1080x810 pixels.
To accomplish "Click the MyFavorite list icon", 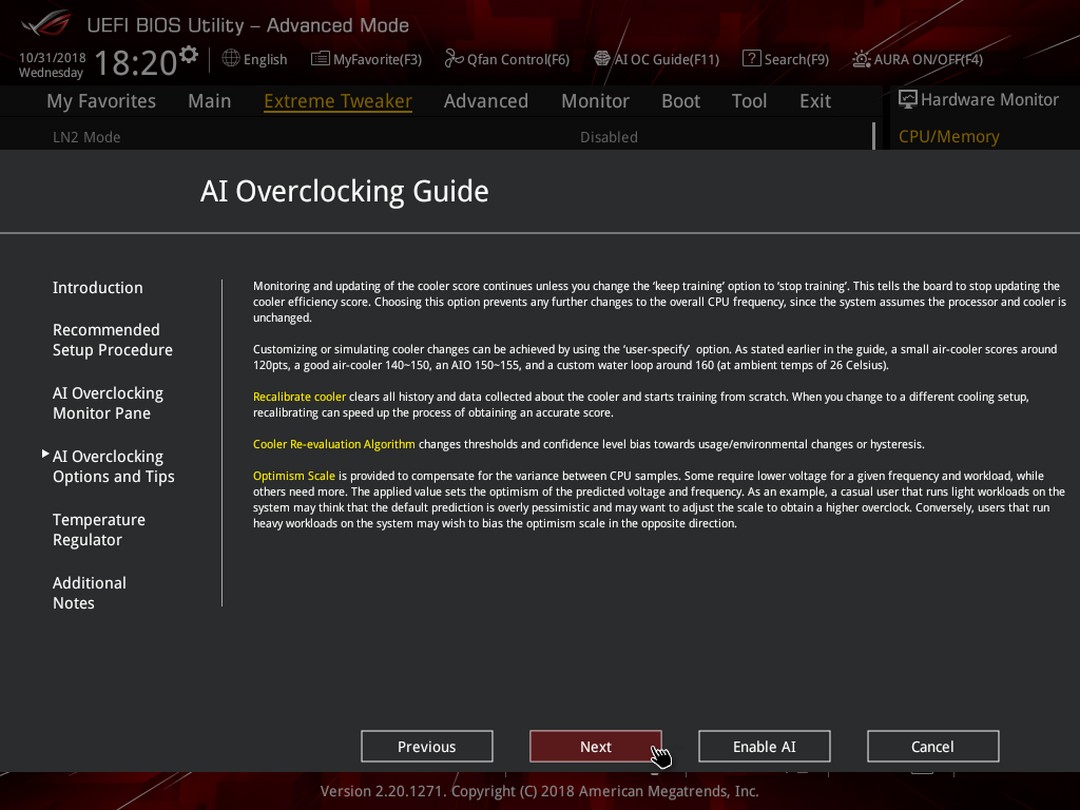I will 320,59.
